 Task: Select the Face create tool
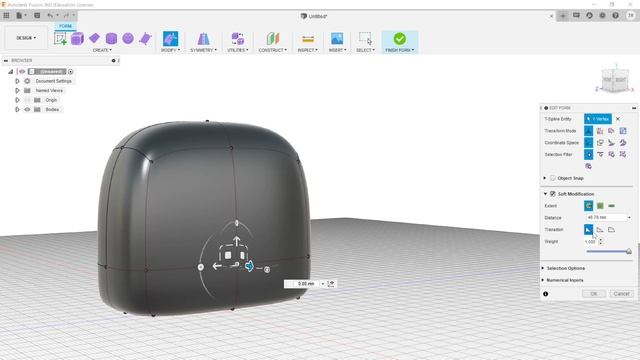tap(145, 39)
